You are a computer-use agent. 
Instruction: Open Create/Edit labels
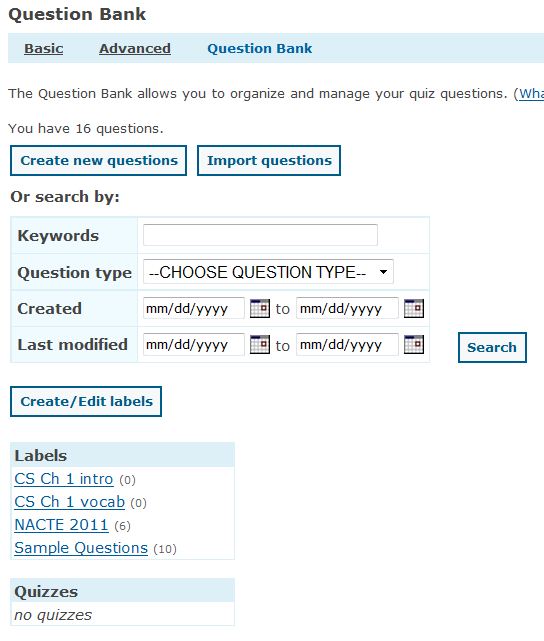click(86, 401)
